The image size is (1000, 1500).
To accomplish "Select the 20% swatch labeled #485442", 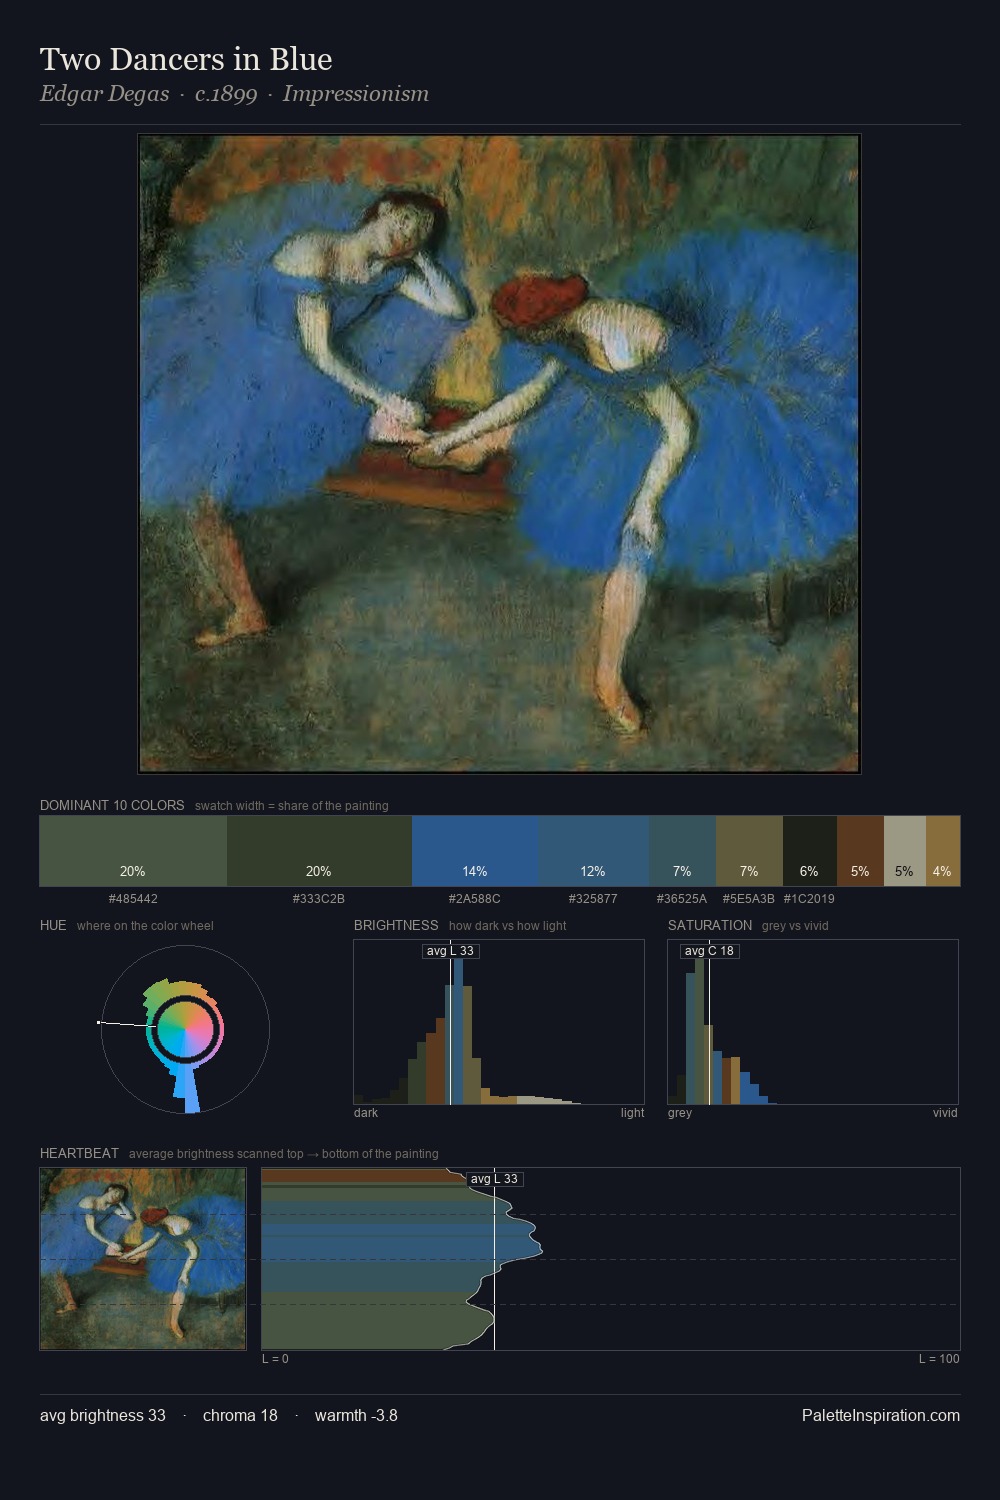I will 133,851.
